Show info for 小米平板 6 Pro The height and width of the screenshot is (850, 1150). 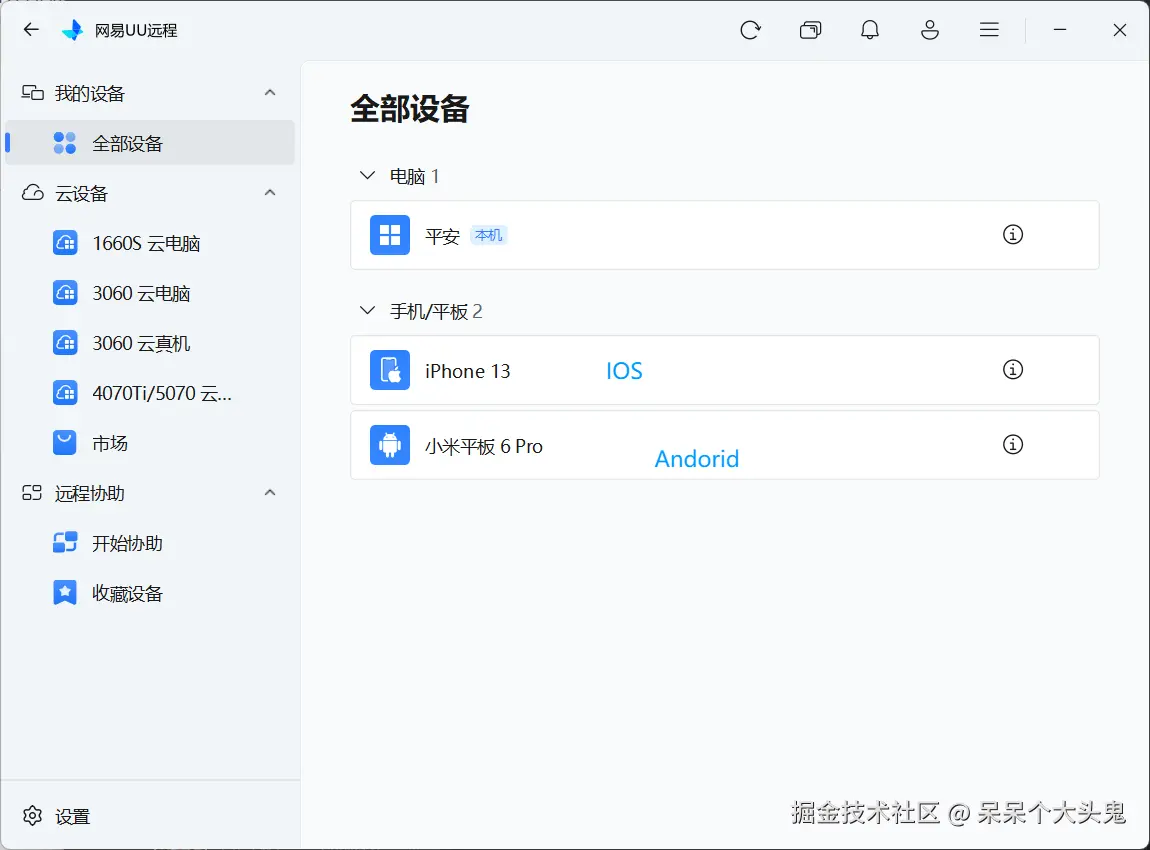tap(1013, 444)
